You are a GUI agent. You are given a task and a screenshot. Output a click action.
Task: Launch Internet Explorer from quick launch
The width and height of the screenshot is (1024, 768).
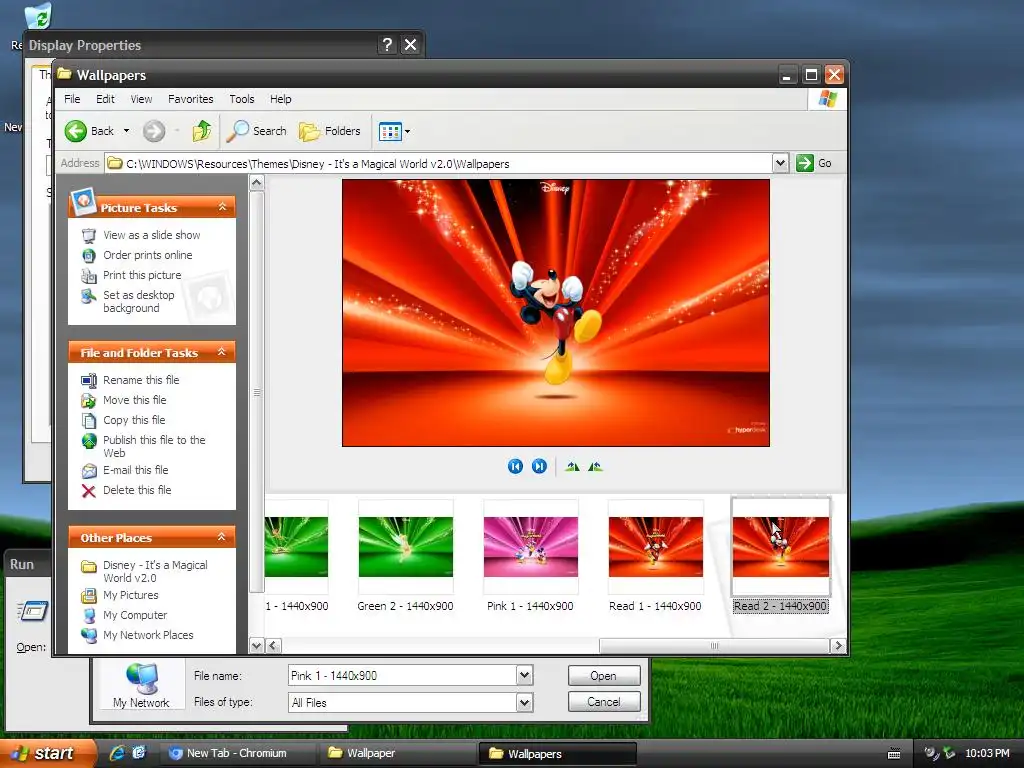coord(117,753)
